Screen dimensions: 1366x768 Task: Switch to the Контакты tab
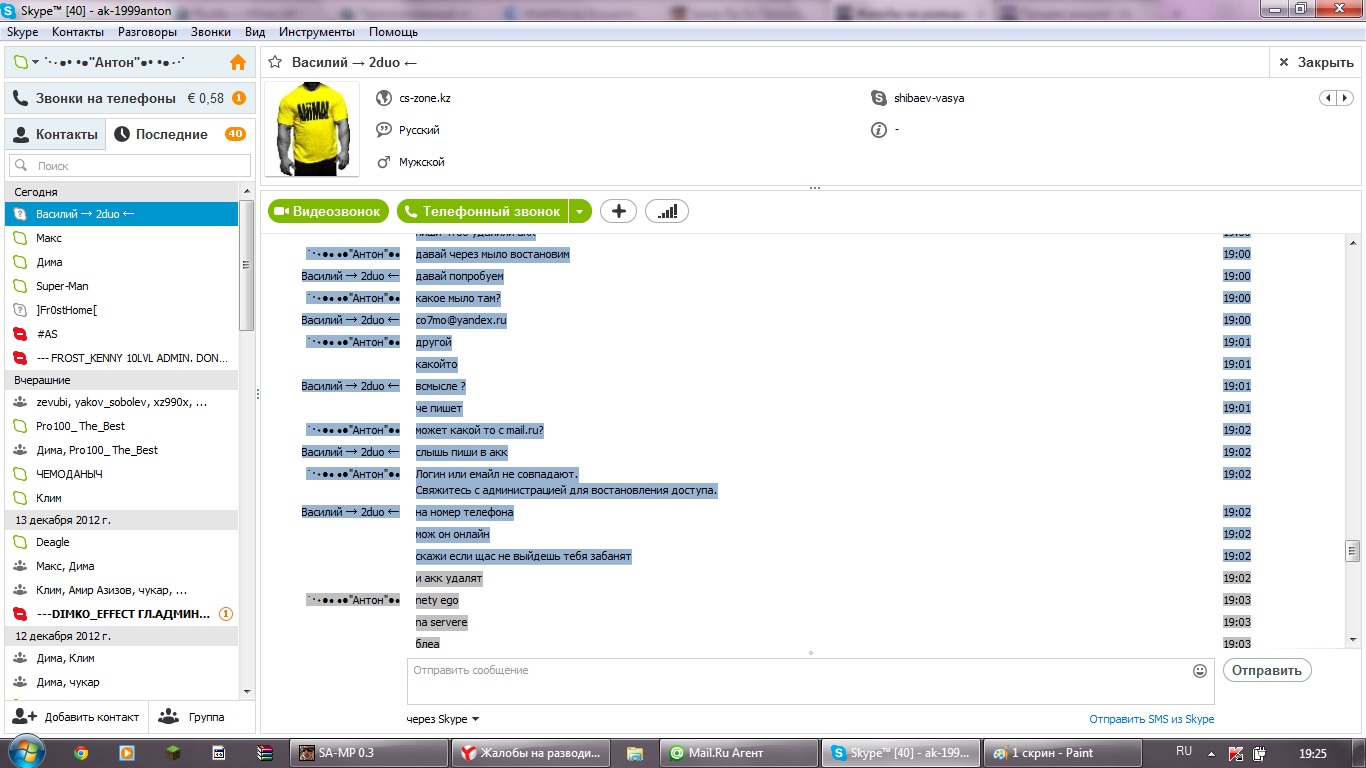[x=55, y=134]
